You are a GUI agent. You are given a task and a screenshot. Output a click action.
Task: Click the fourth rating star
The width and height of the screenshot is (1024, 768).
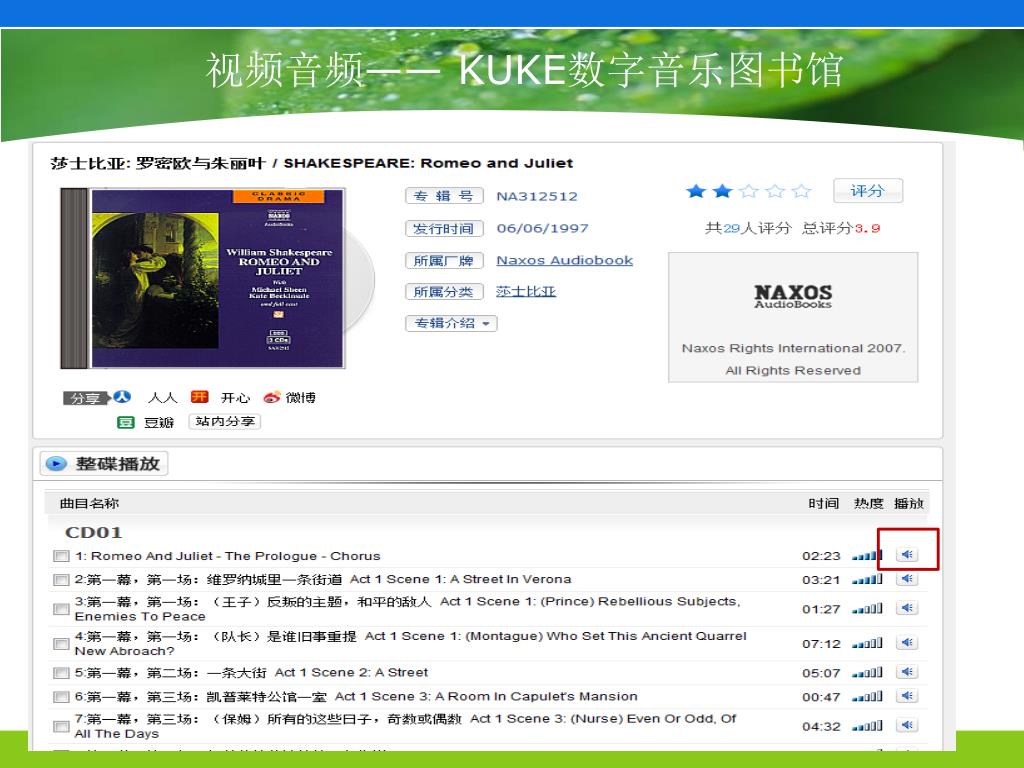[775, 191]
